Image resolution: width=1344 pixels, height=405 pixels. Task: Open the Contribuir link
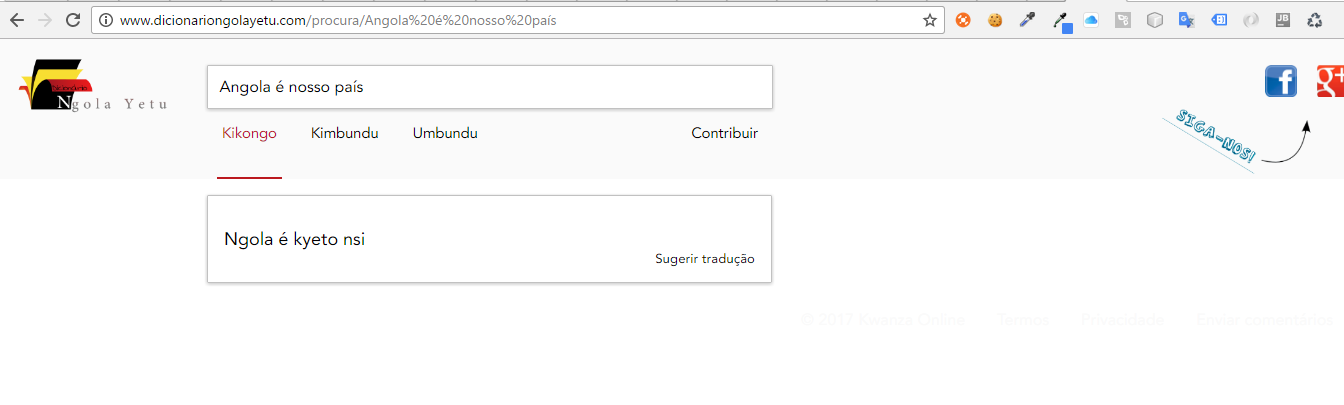[725, 134]
